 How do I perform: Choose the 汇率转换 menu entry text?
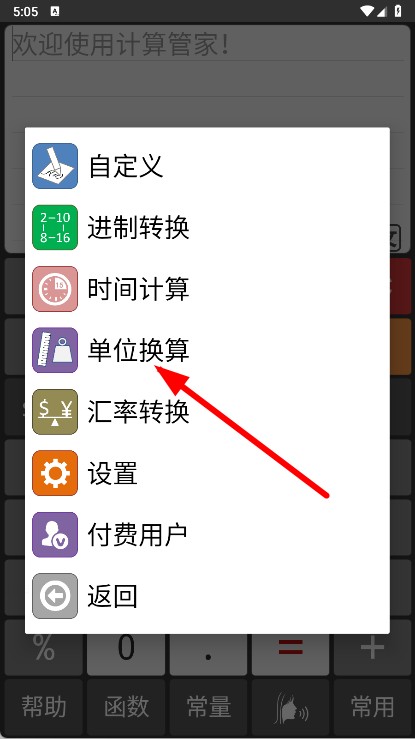point(138,412)
